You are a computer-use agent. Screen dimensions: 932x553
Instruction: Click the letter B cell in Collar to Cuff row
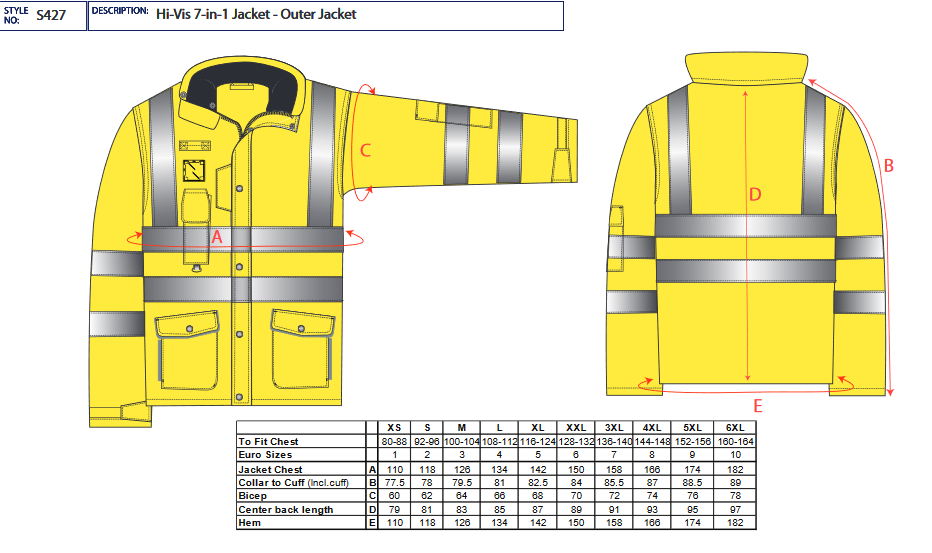click(372, 483)
